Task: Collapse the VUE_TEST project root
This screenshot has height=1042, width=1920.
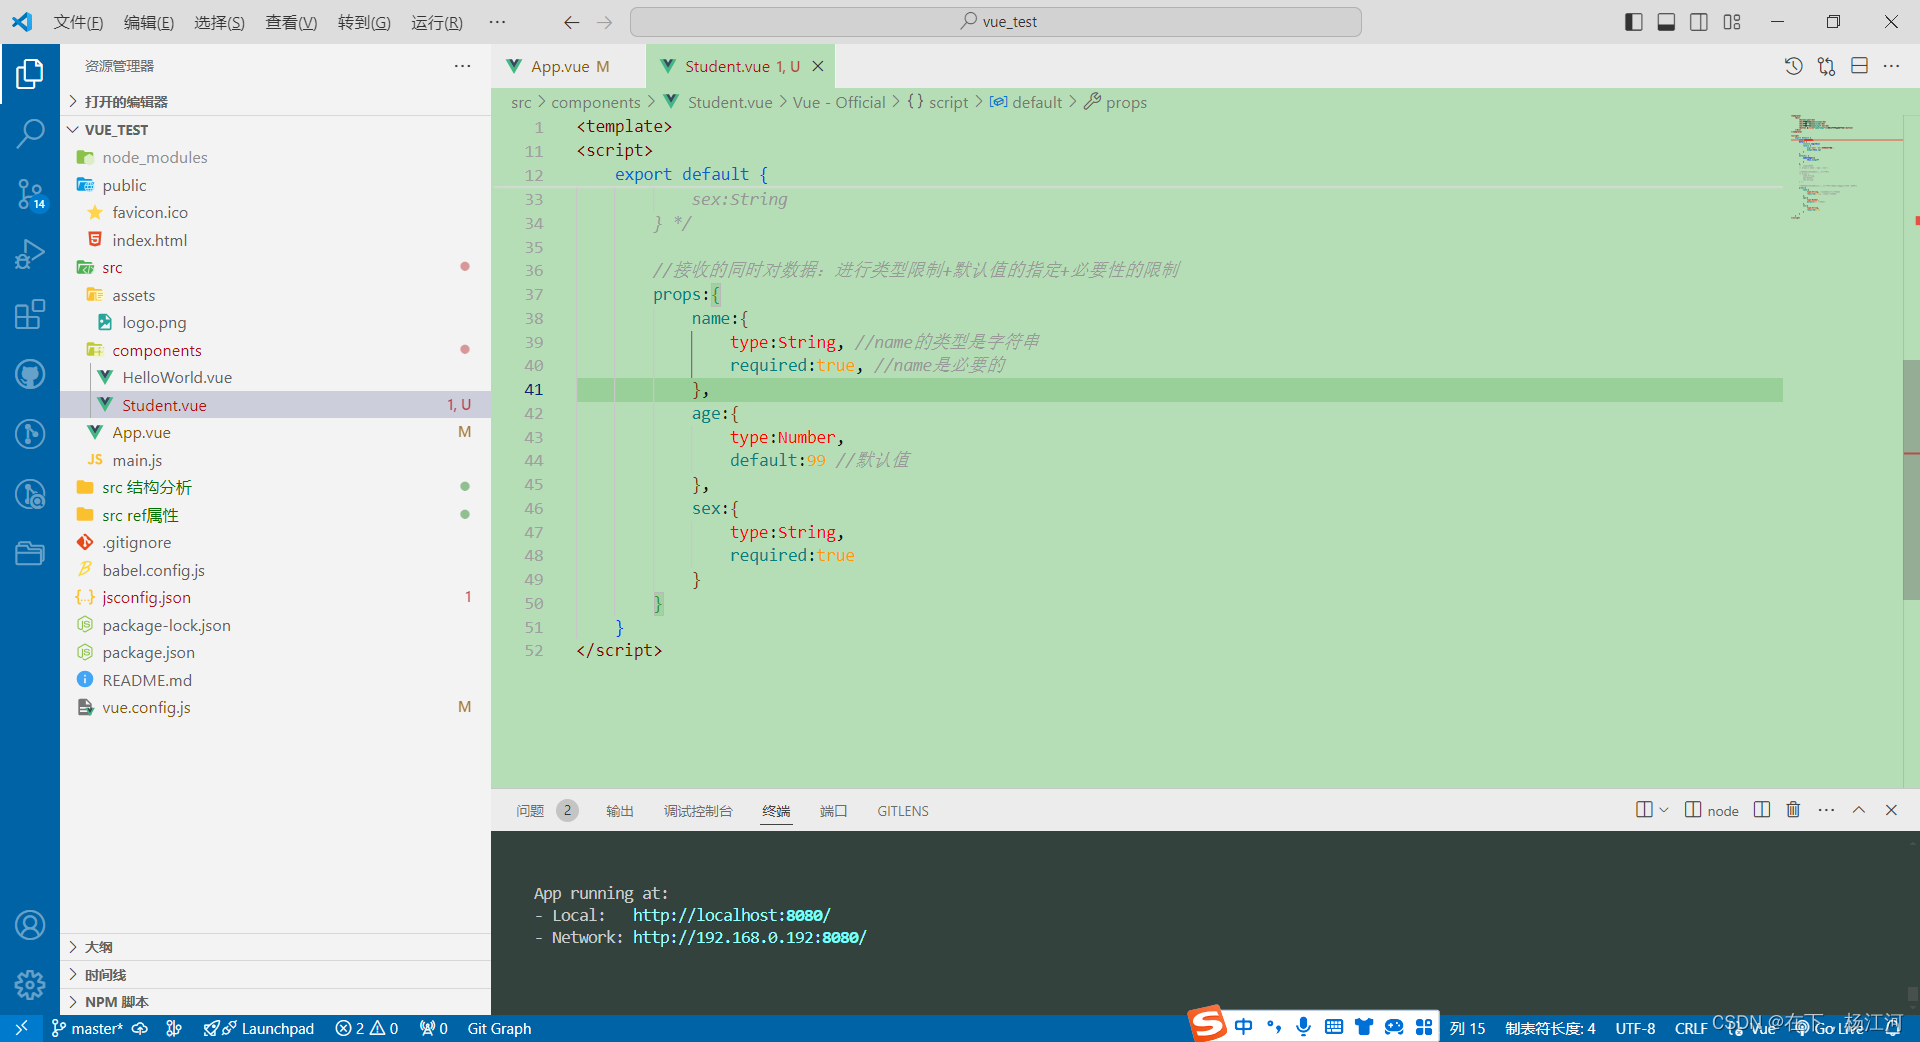Action: 275,130
